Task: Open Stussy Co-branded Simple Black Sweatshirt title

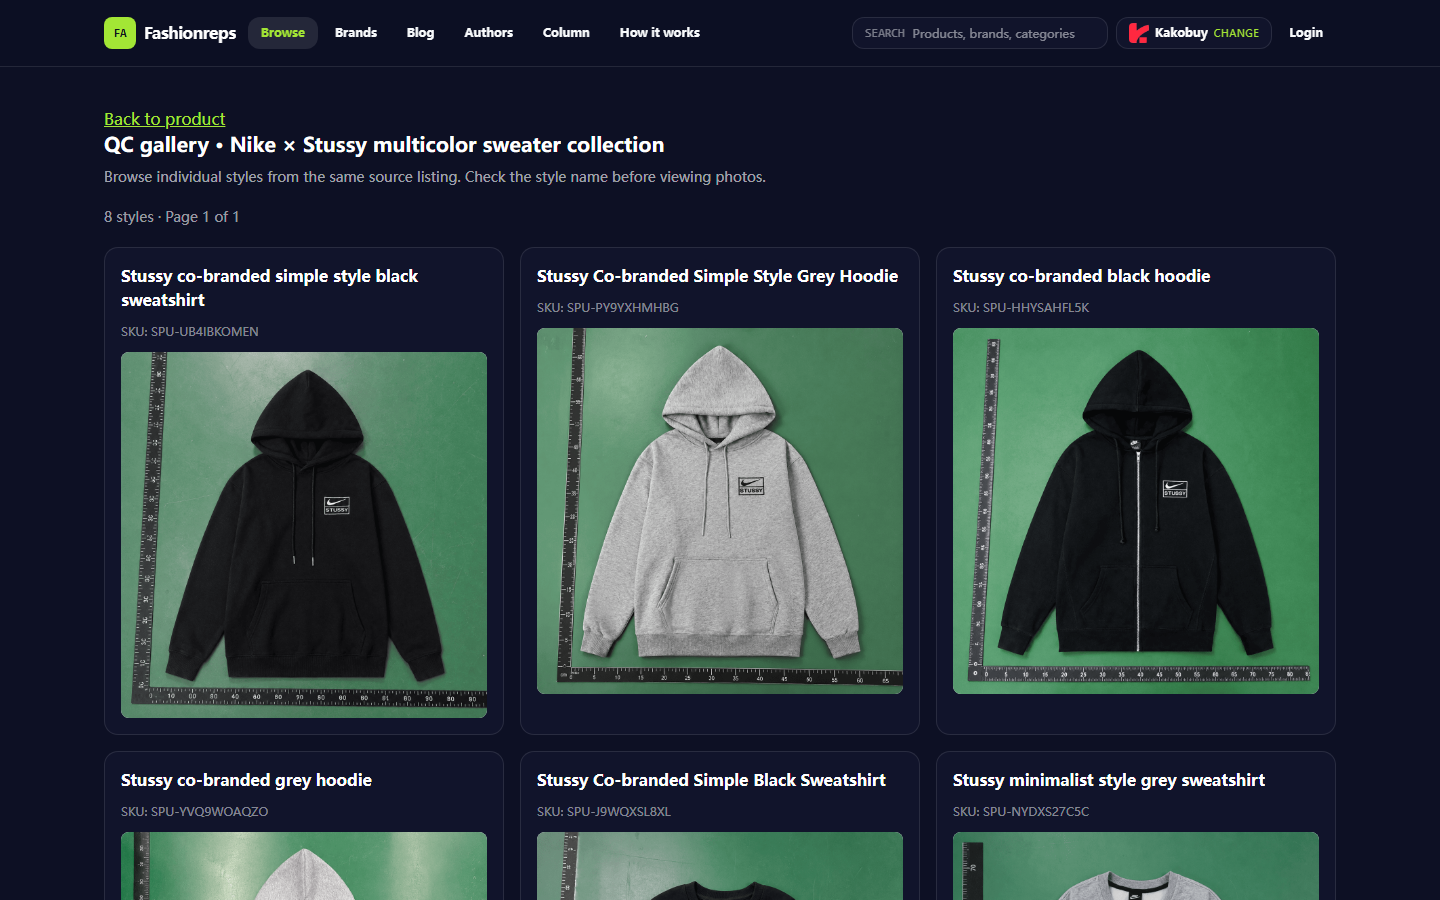Action: point(711,780)
